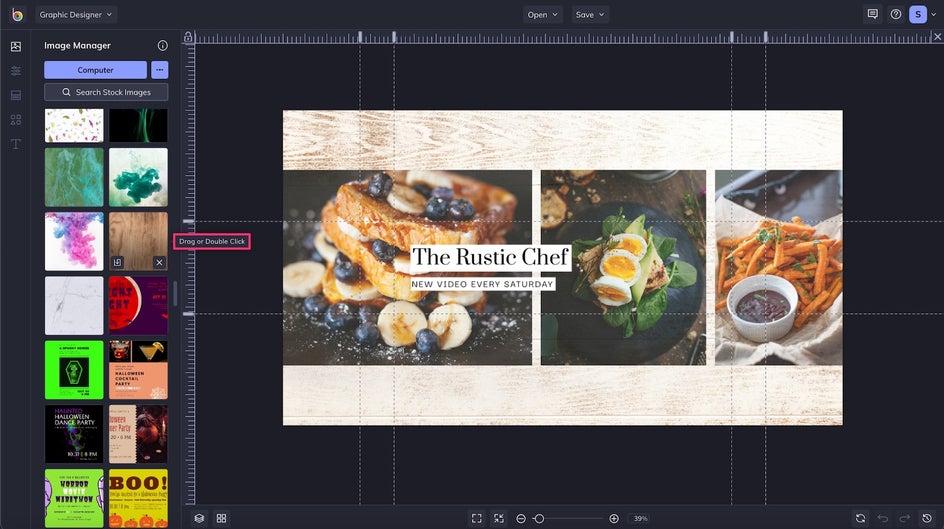Click the zoom out minus icon
The image size is (944, 529).
pyautogui.click(x=521, y=518)
